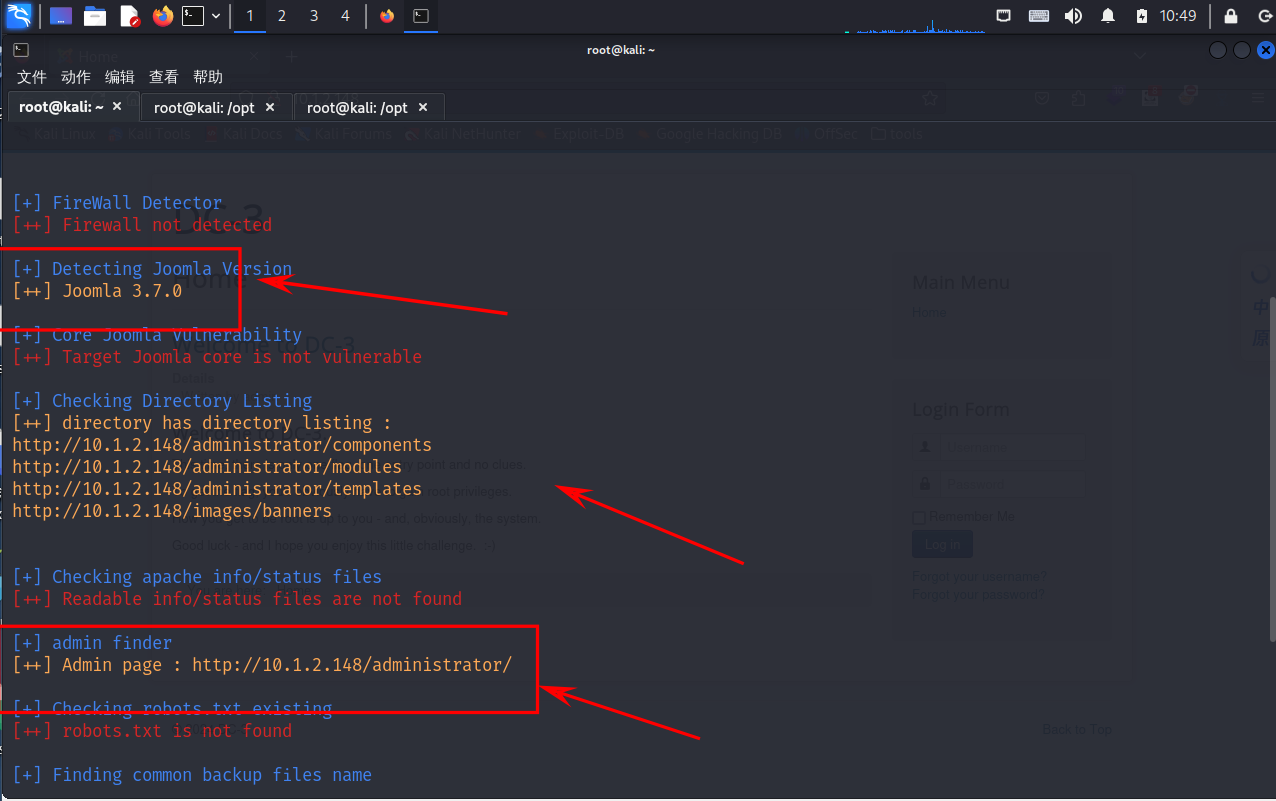Click the "Joomla 3.7.0" result
1276x801 pixels.
(x=97, y=291)
